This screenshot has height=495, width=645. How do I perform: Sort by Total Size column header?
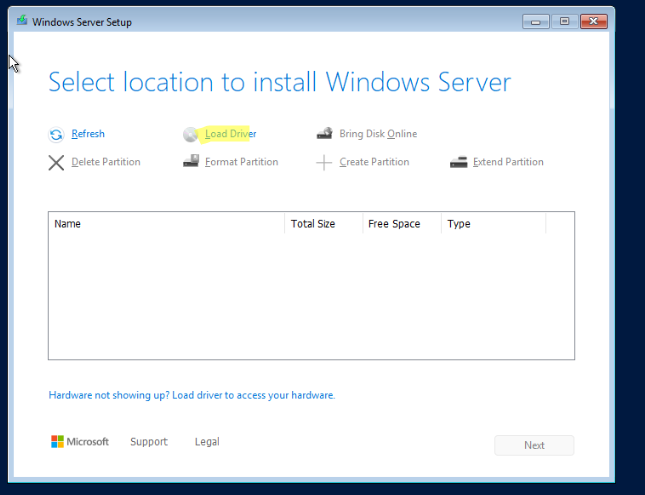pyautogui.click(x=313, y=224)
